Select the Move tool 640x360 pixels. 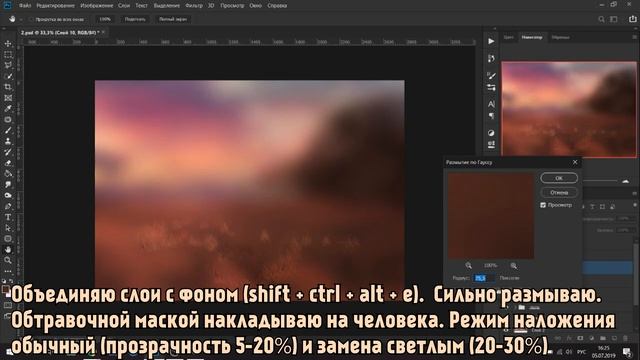tap(8, 43)
